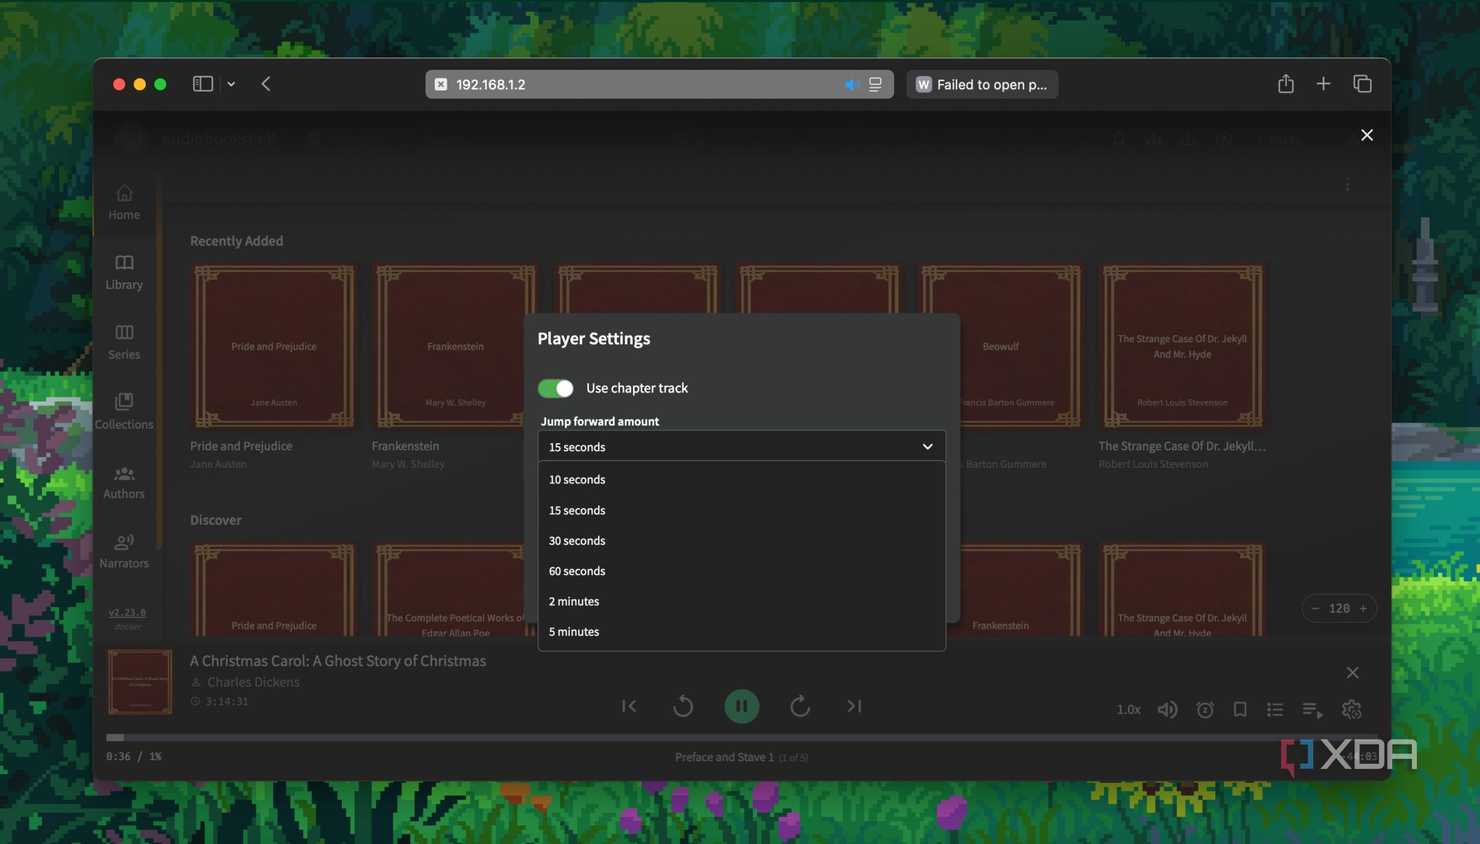Expand the Safari tab group chevron

click(x=231, y=84)
